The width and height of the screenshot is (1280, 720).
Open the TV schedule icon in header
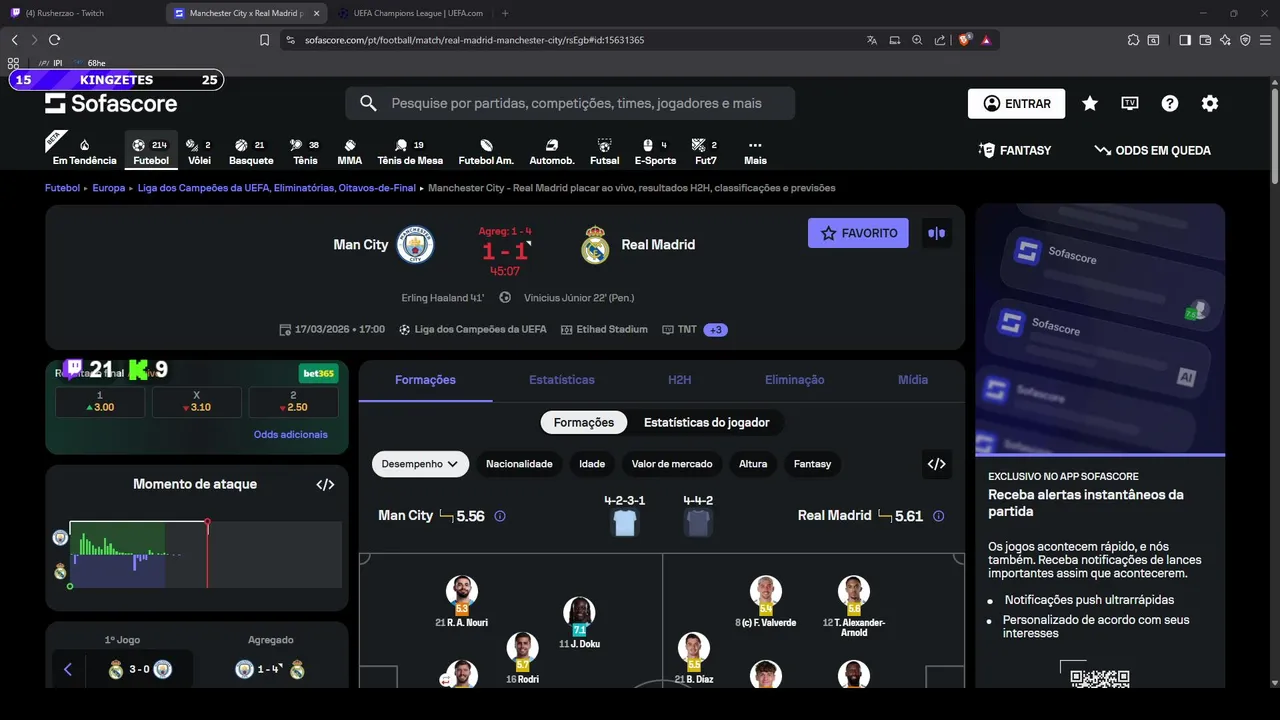coord(1130,103)
